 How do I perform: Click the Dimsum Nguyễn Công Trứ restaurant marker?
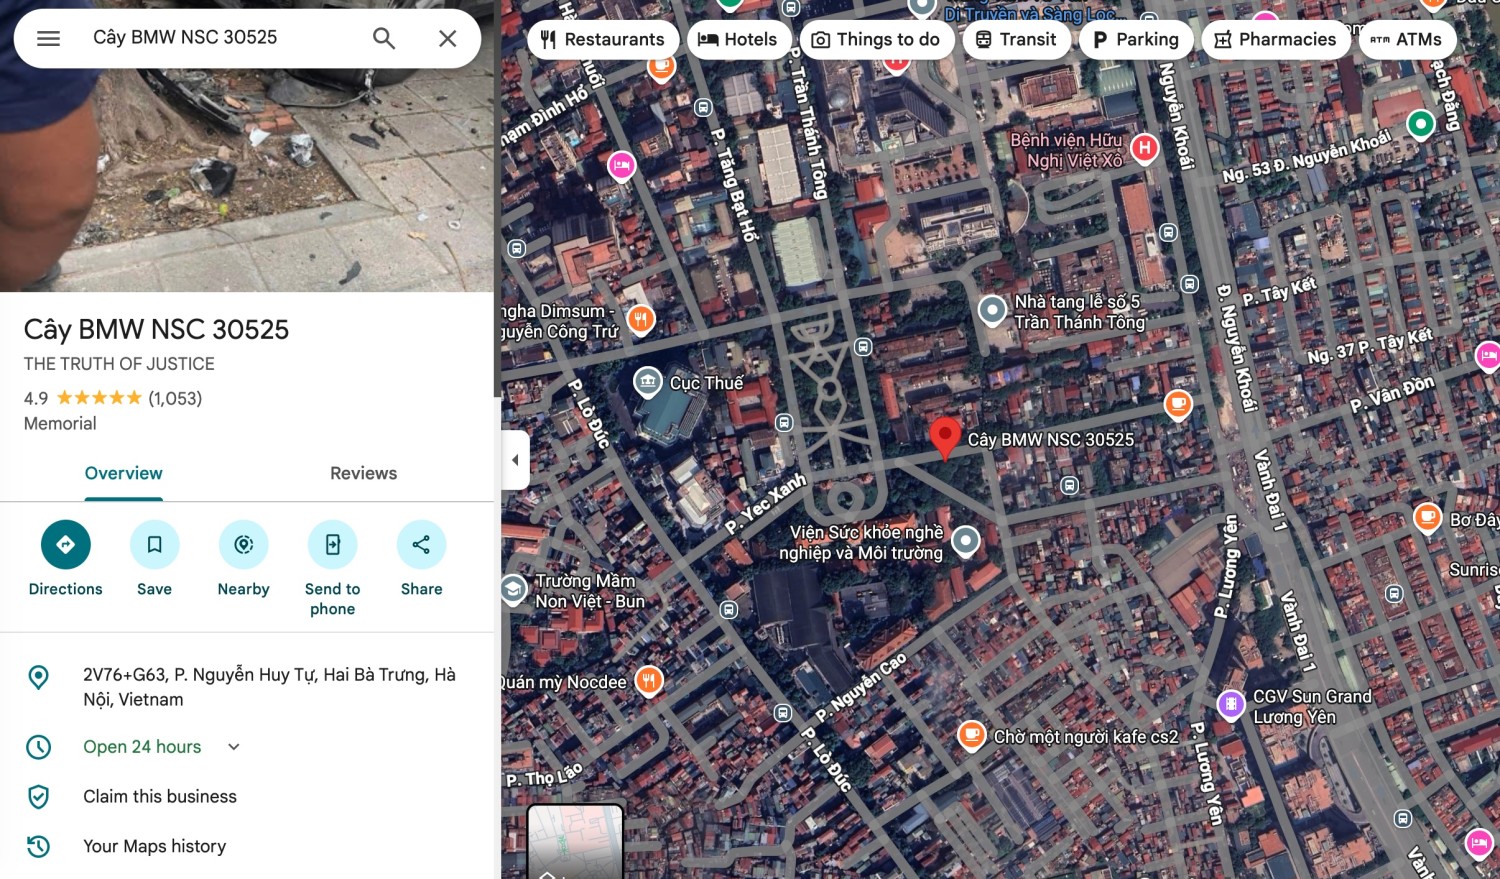click(x=641, y=319)
